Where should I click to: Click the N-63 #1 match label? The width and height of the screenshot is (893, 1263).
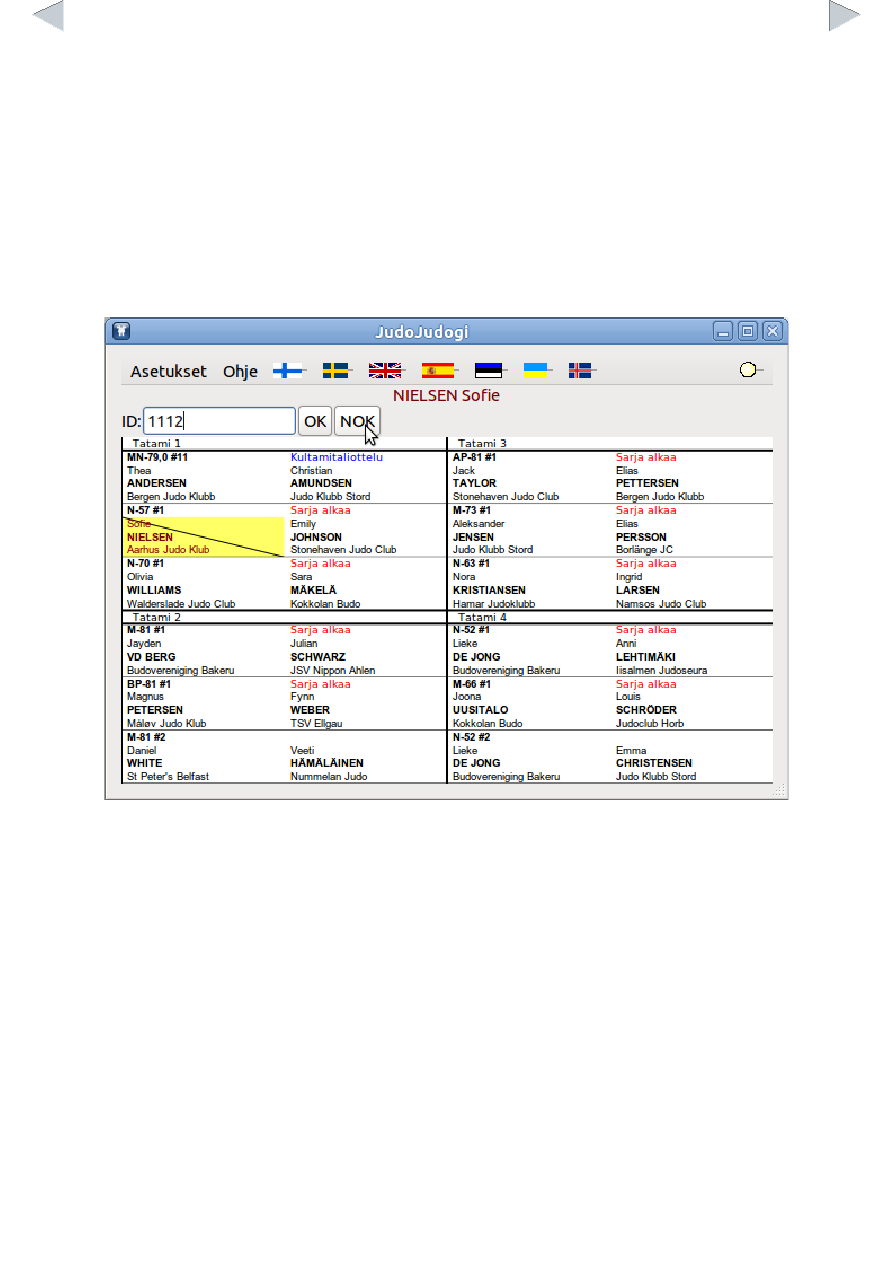[x=472, y=563]
